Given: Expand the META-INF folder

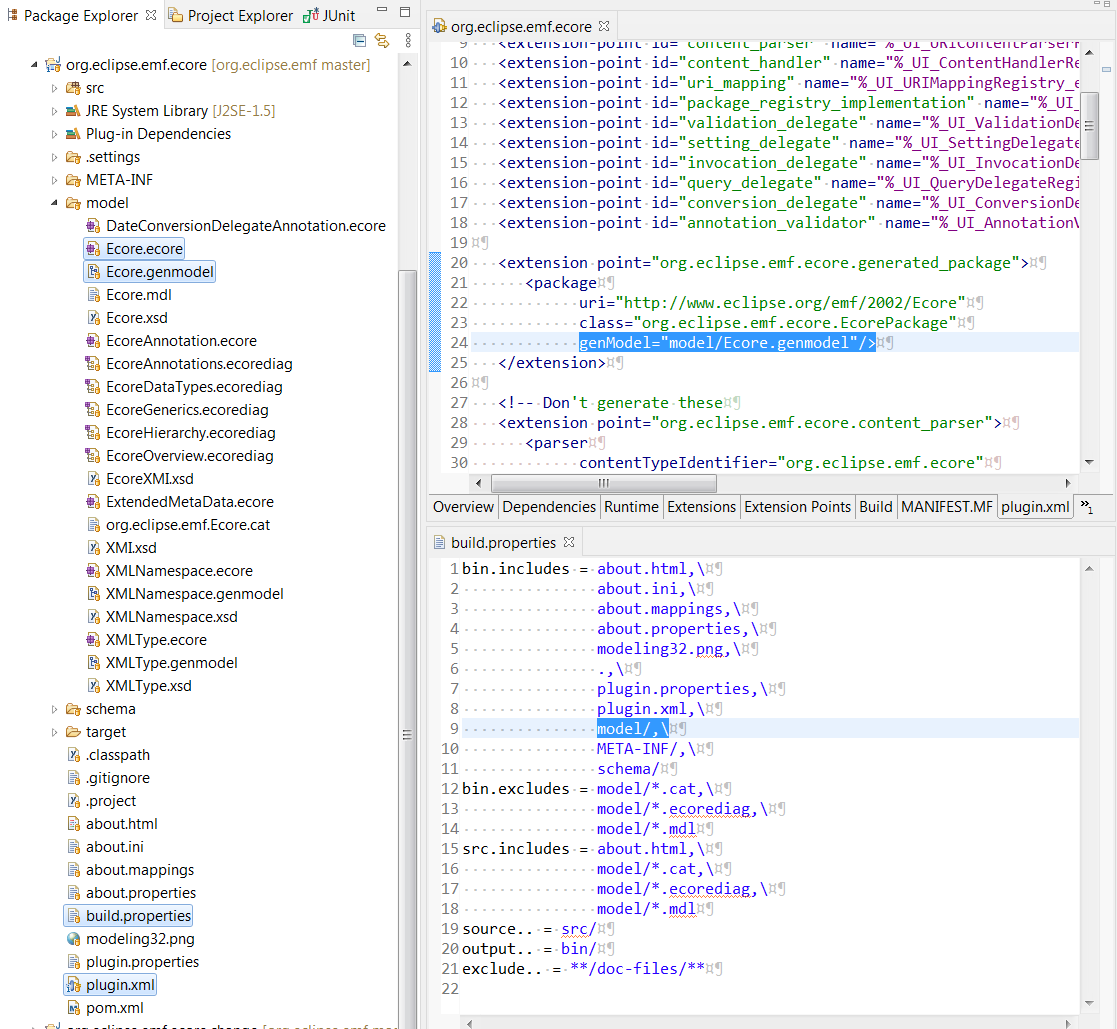Looking at the screenshot, I should (55, 180).
